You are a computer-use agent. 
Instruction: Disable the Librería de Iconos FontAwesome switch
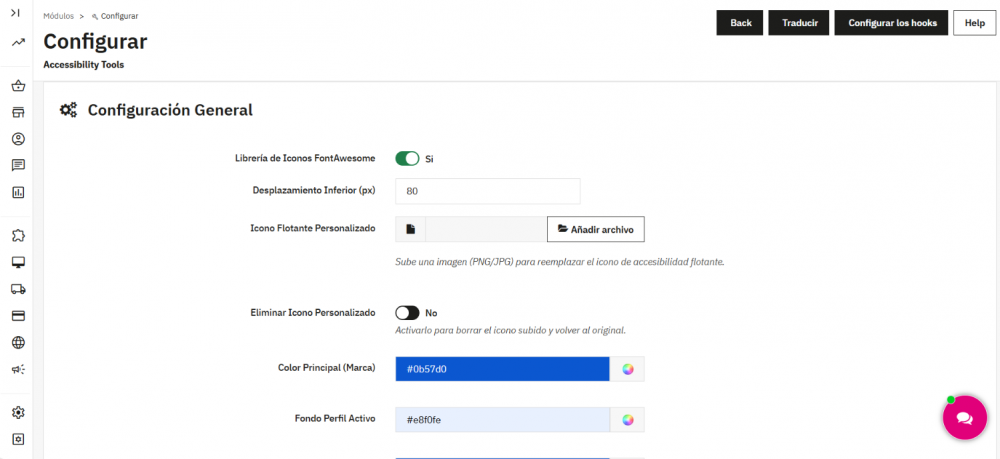407,159
